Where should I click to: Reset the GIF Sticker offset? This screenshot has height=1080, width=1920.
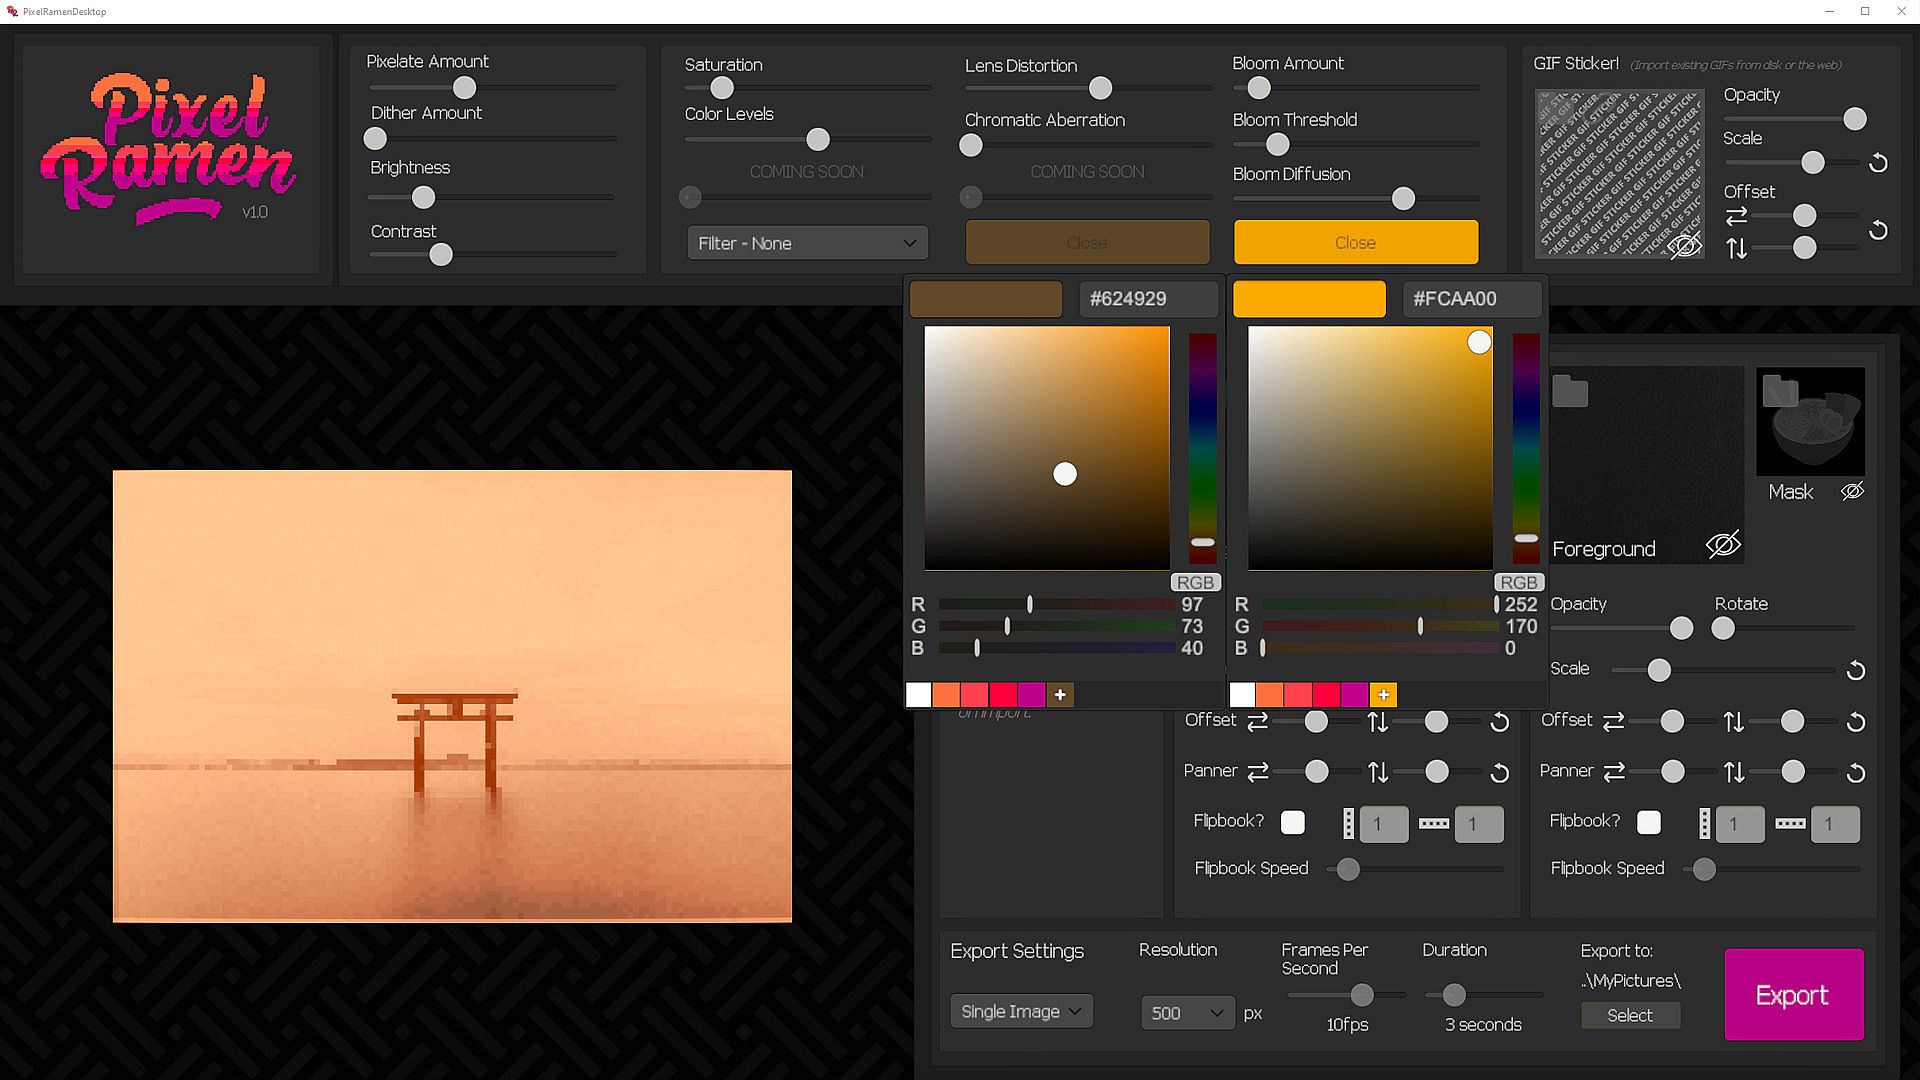[x=1878, y=231]
